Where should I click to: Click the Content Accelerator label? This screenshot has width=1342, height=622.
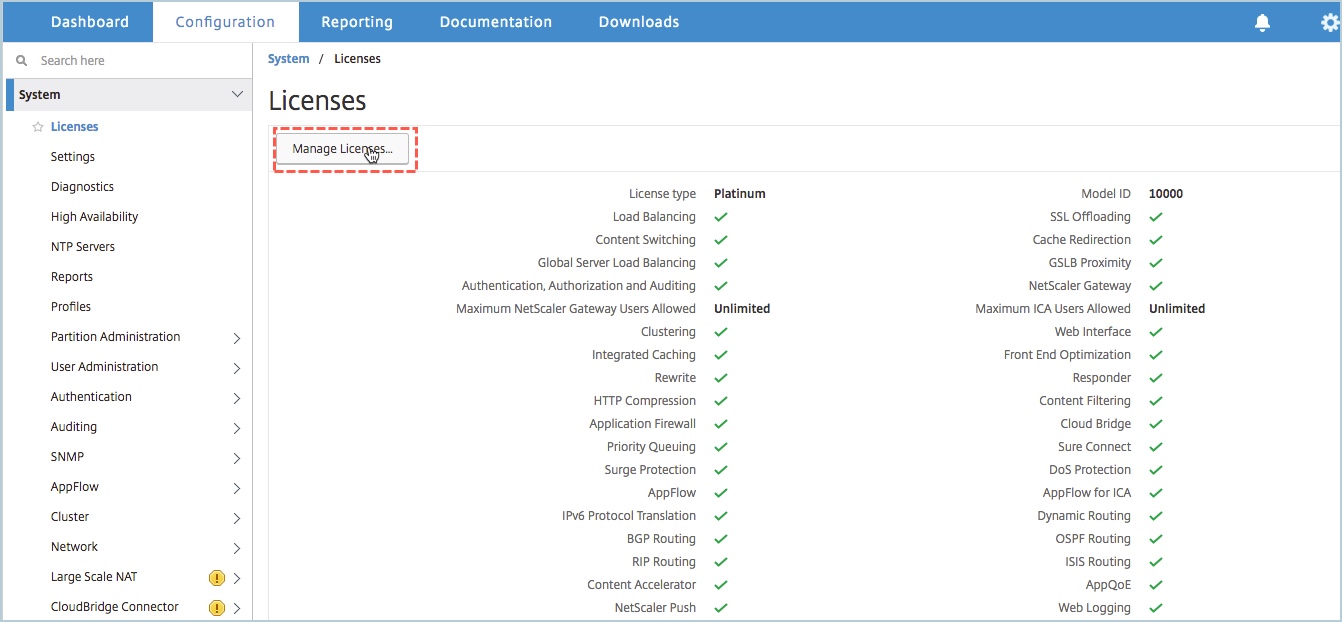pos(641,585)
